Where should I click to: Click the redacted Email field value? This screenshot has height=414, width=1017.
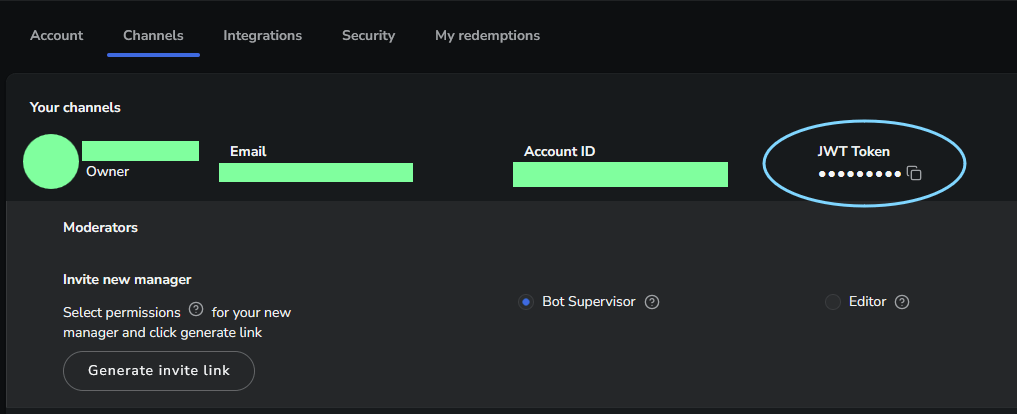pyautogui.click(x=316, y=173)
